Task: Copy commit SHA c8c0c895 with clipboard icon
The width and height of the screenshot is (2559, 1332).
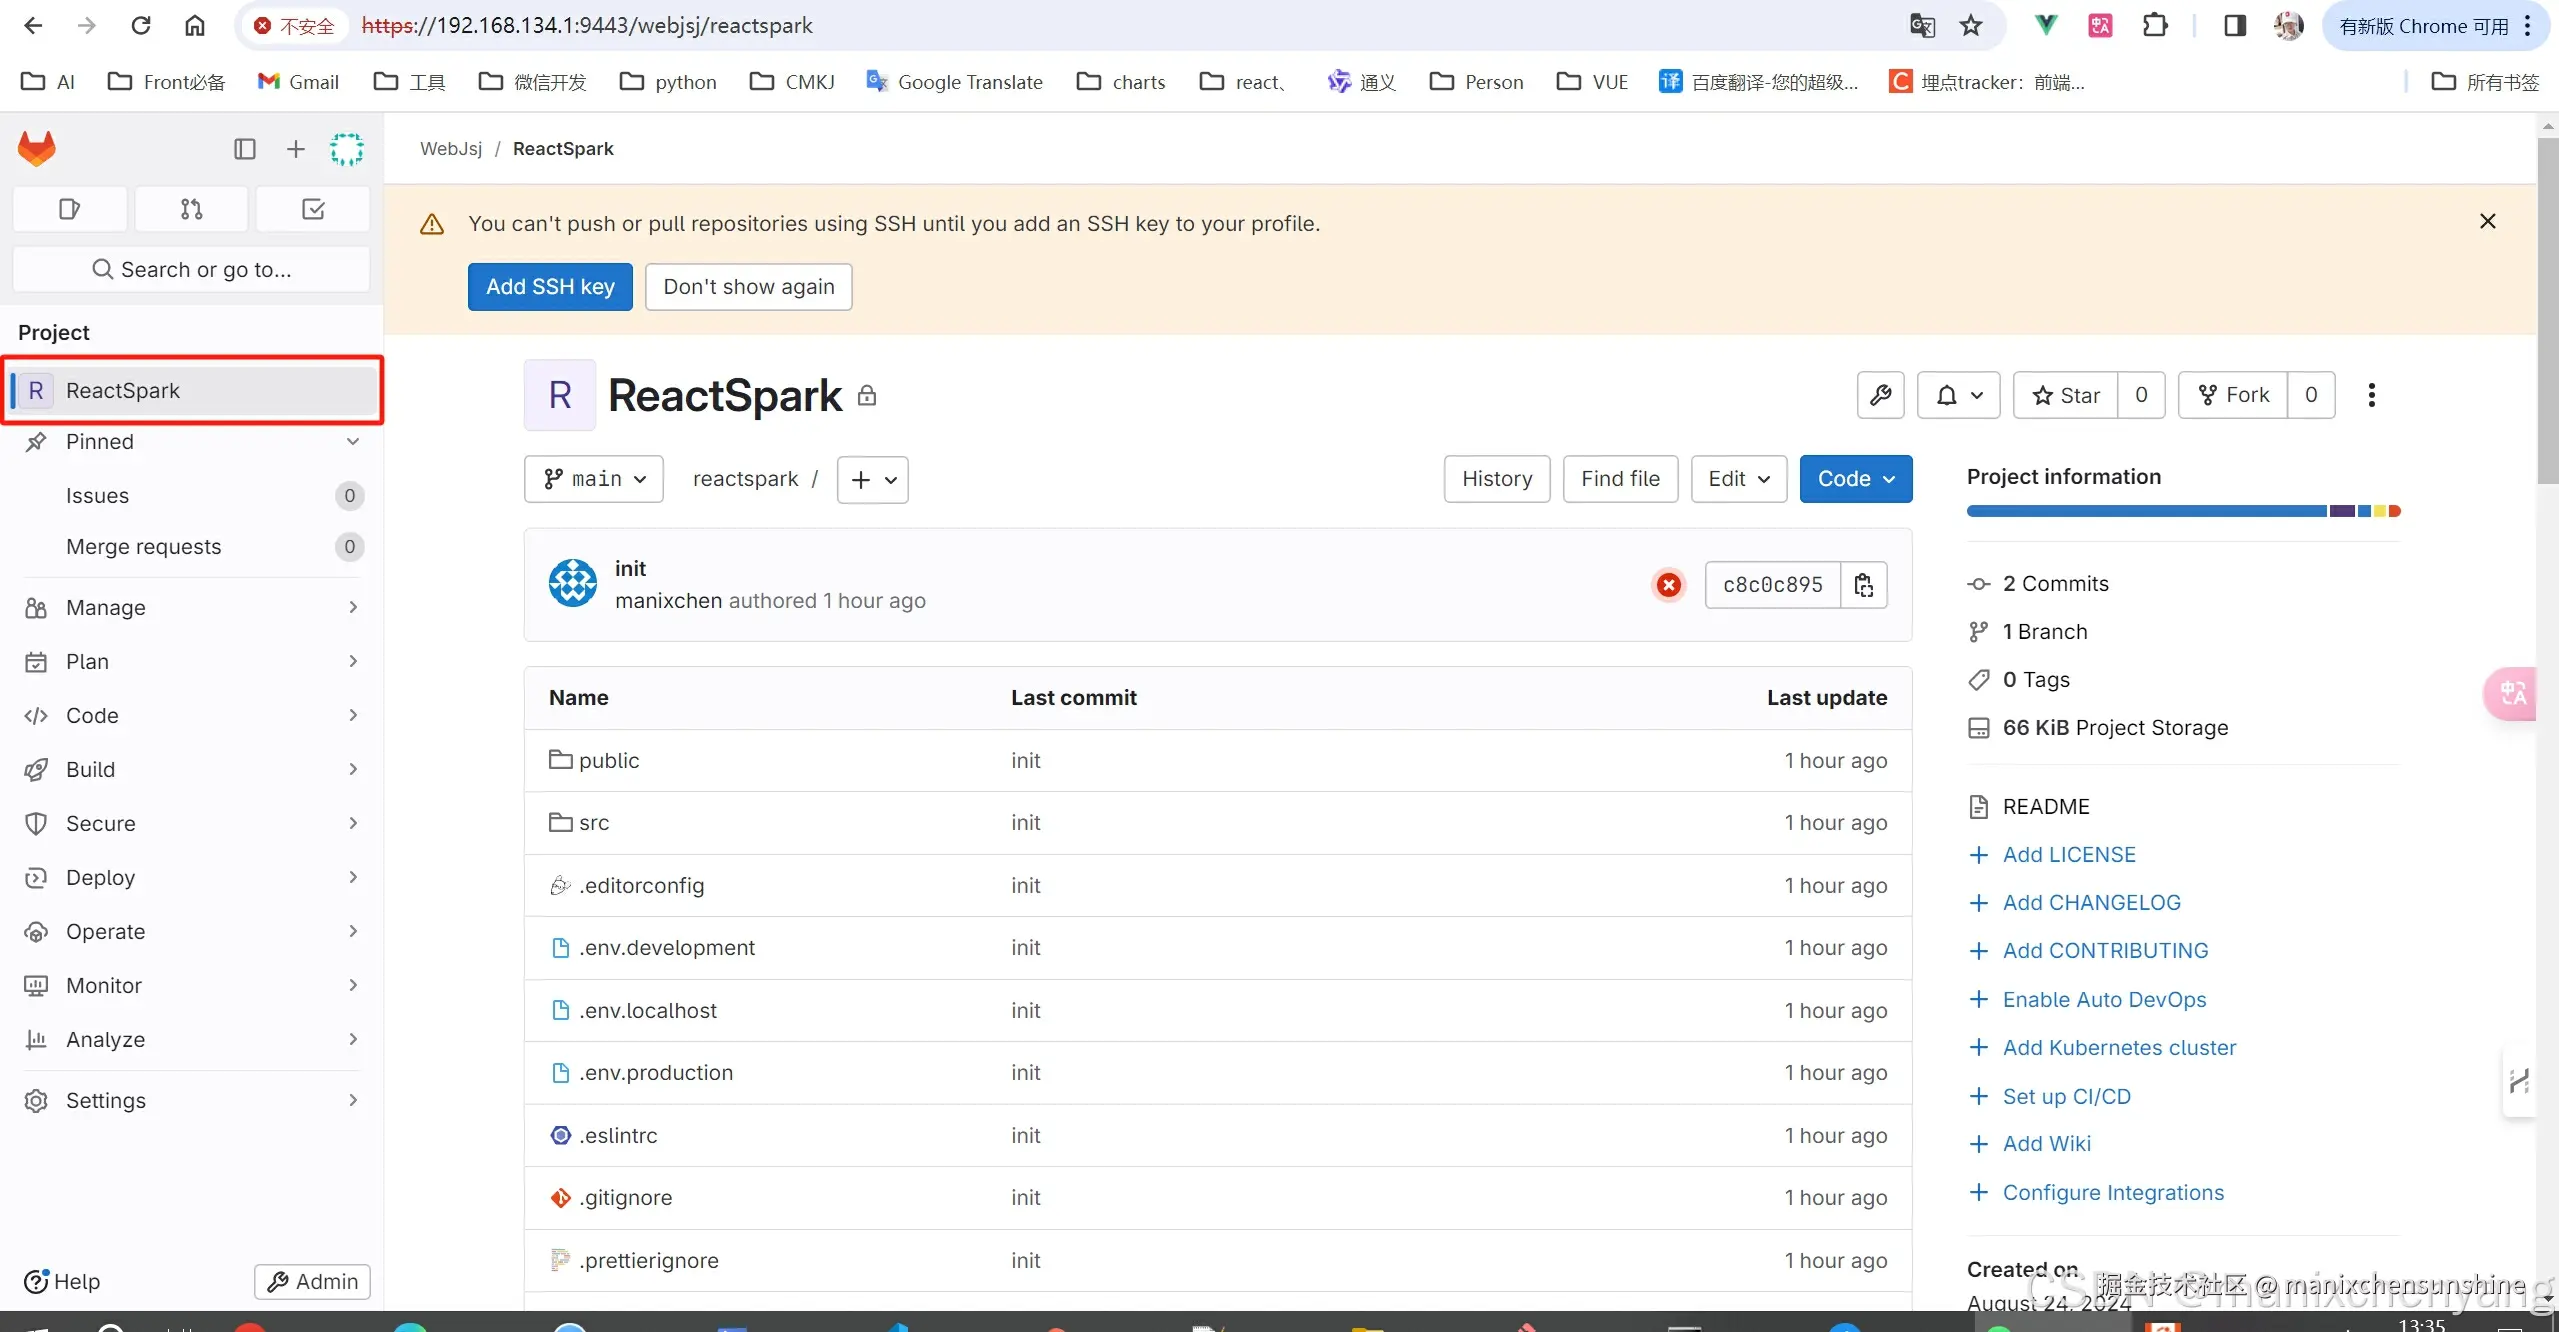Action: pyautogui.click(x=1864, y=585)
